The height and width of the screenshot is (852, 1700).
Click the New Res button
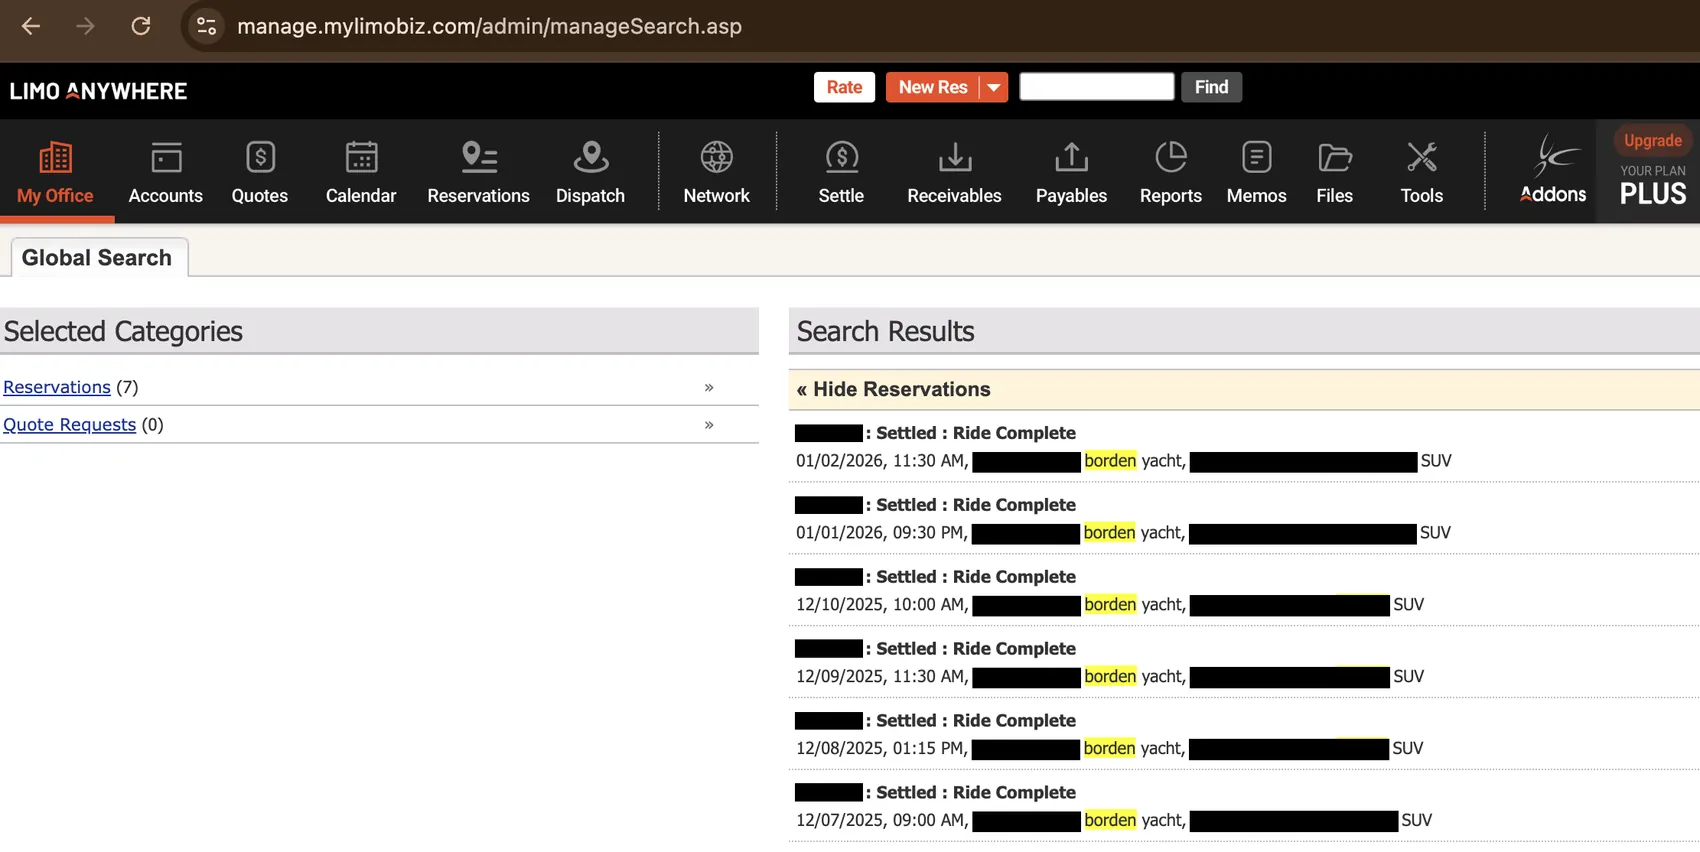[x=933, y=87]
